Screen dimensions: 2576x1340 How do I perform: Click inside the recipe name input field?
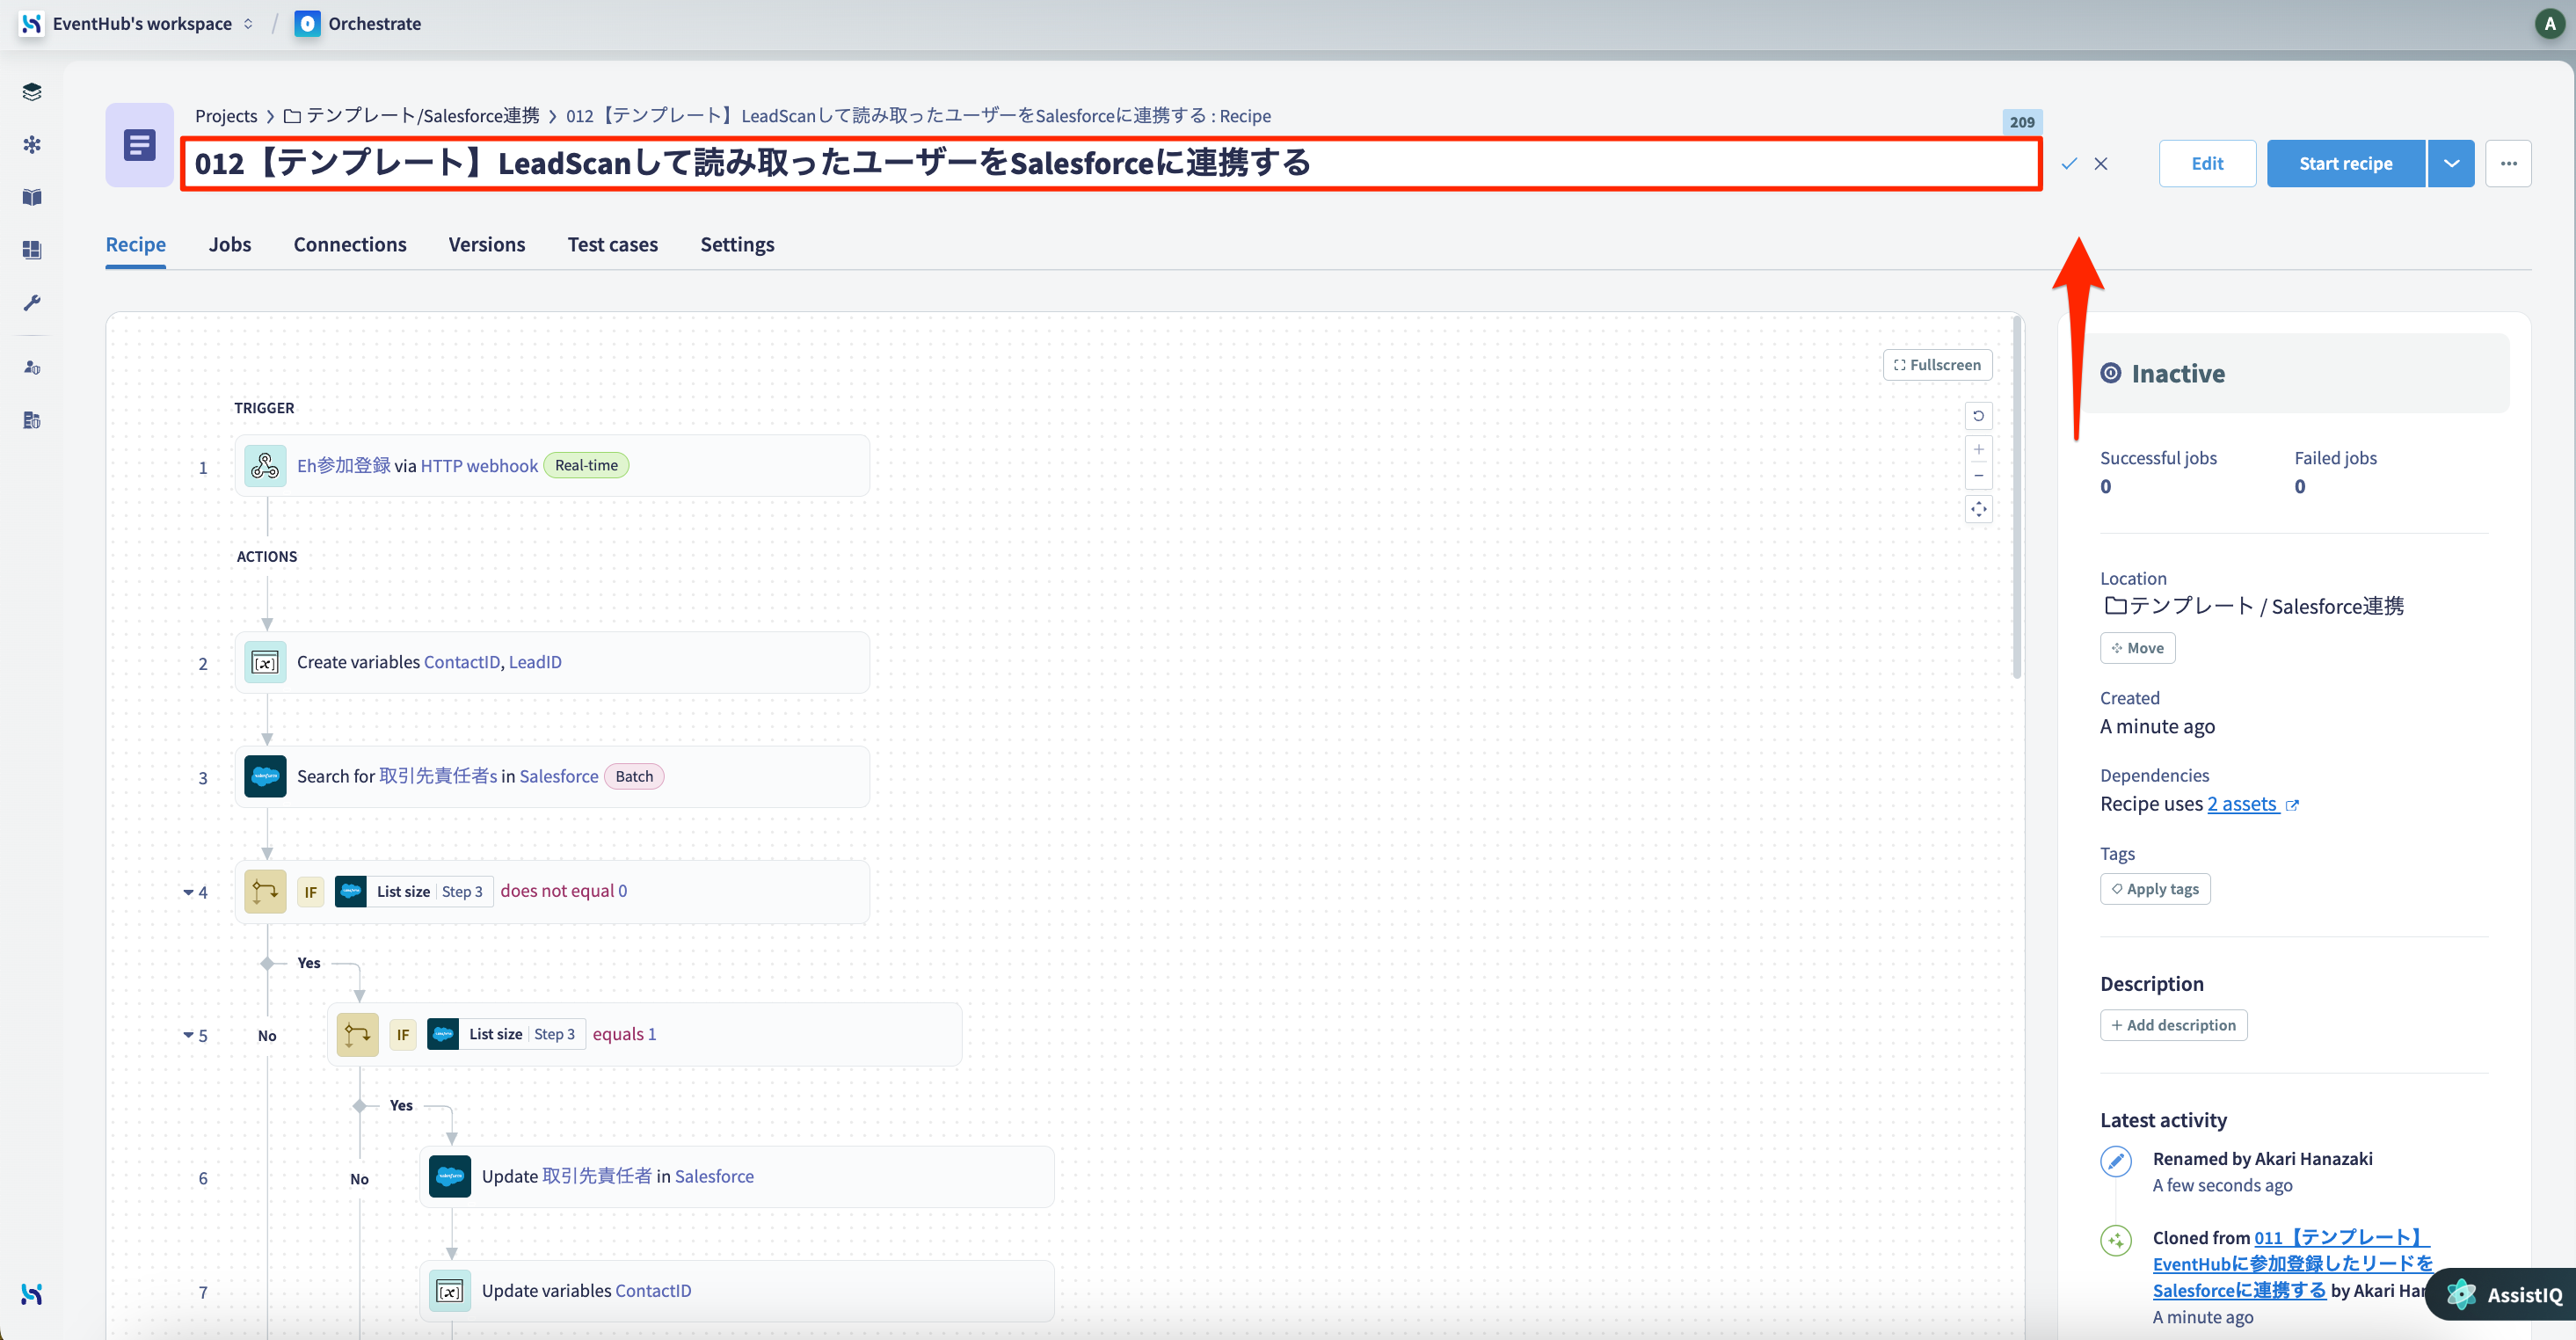(1110, 163)
